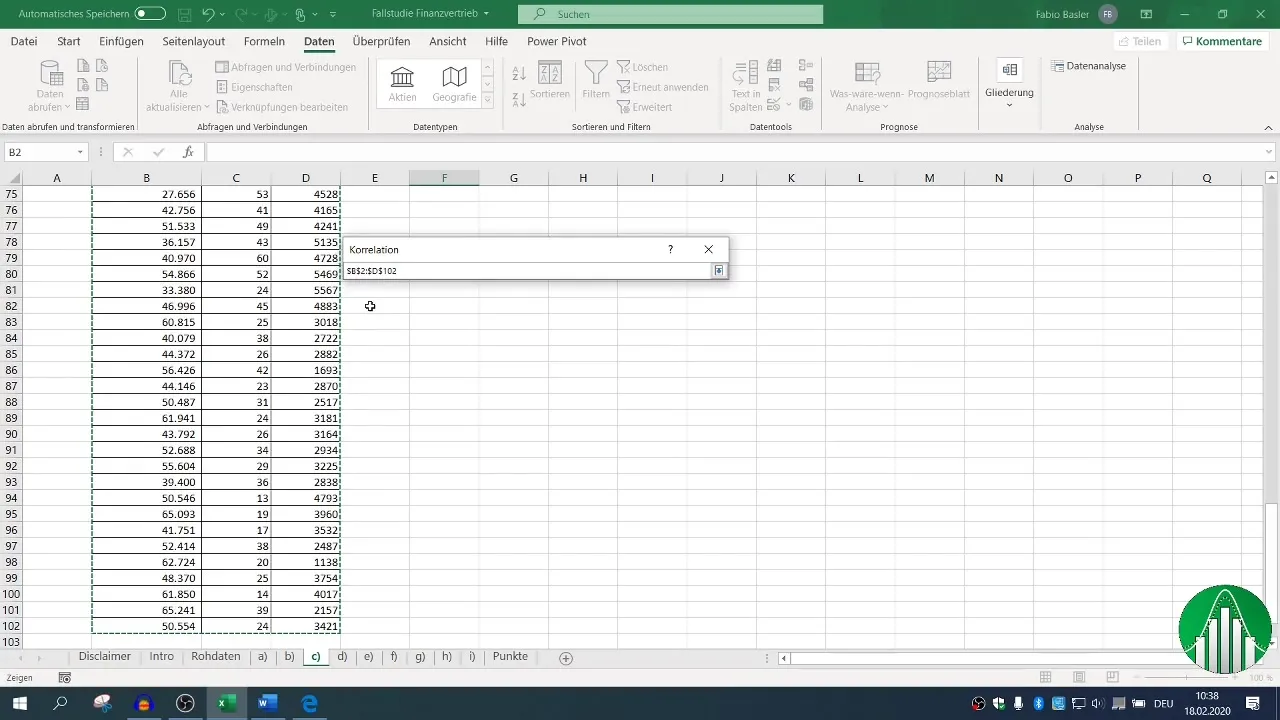
Task: Click the fx insert function icon
Action: coord(188,152)
